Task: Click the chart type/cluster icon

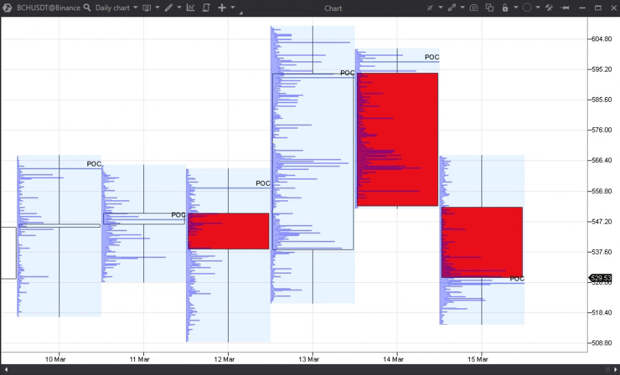Action: click(147, 8)
